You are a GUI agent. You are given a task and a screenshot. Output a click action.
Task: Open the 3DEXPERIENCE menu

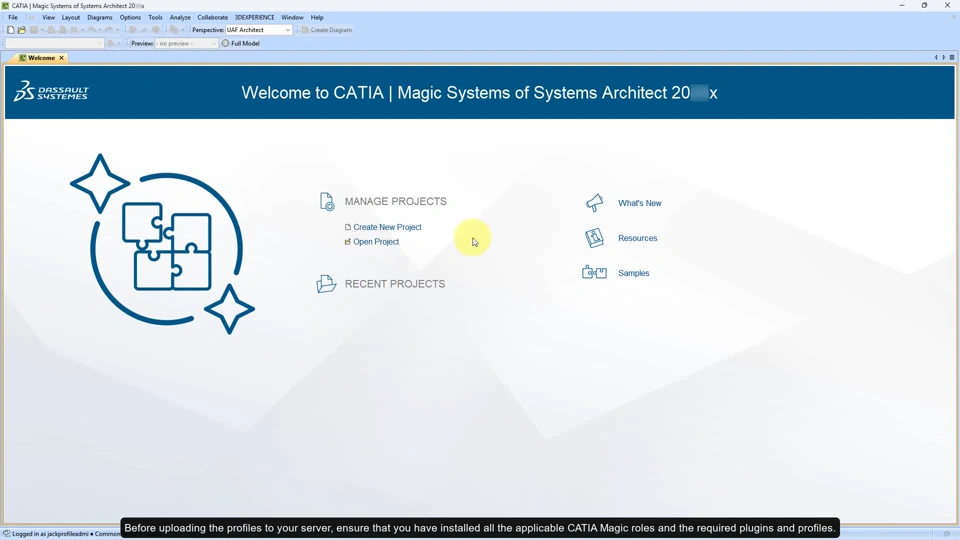click(255, 18)
